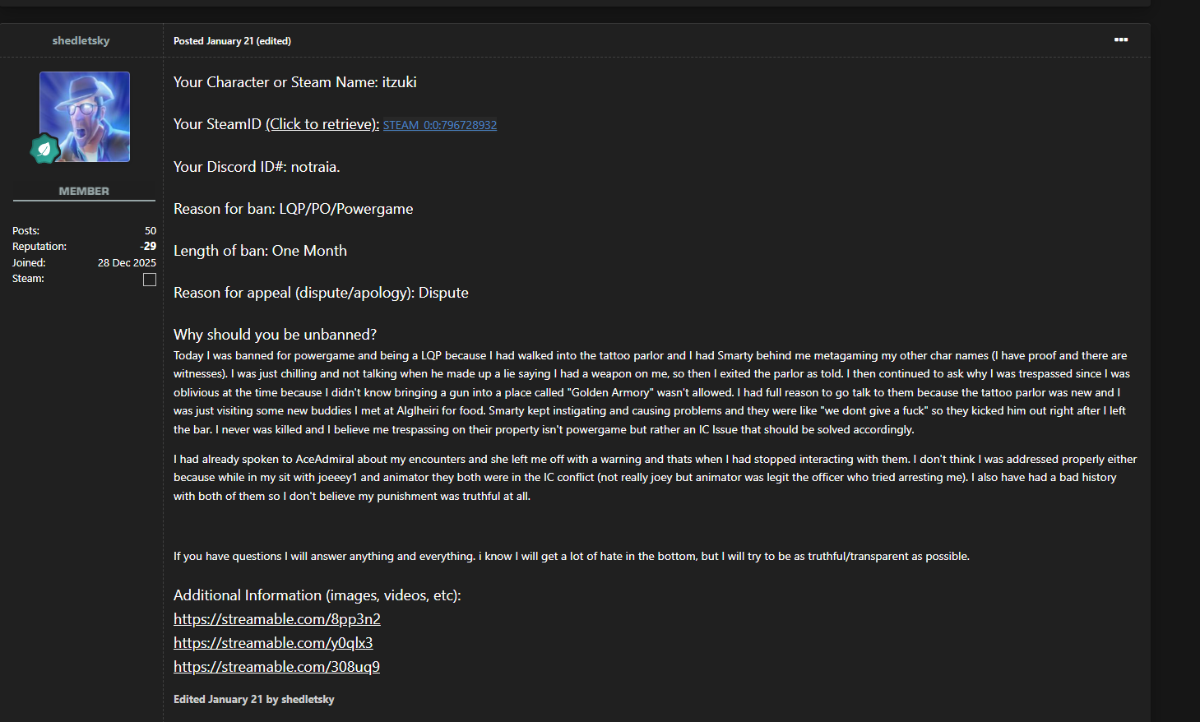This screenshot has height=722, width=1200.
Task: Click the green leaf rank badge
Action: [x=45, y=150]
